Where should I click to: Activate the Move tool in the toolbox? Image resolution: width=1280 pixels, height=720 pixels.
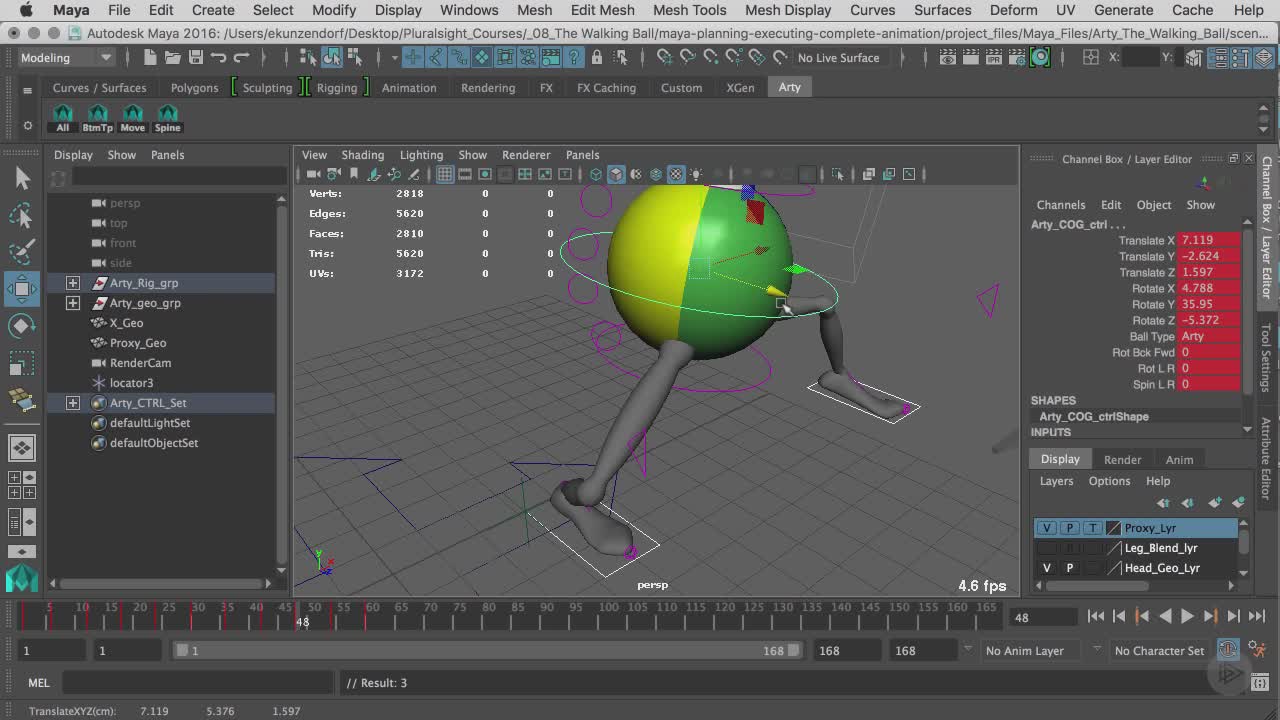tap(22, 289)
